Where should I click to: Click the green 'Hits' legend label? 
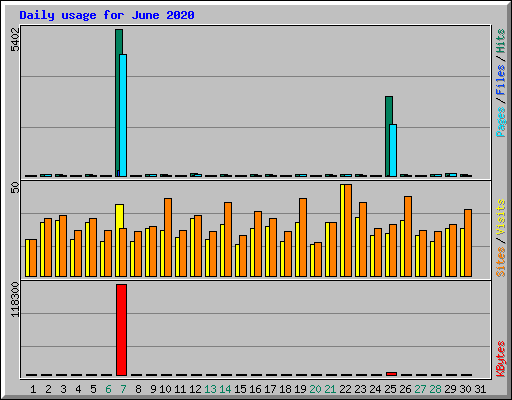tap(501, 41)
